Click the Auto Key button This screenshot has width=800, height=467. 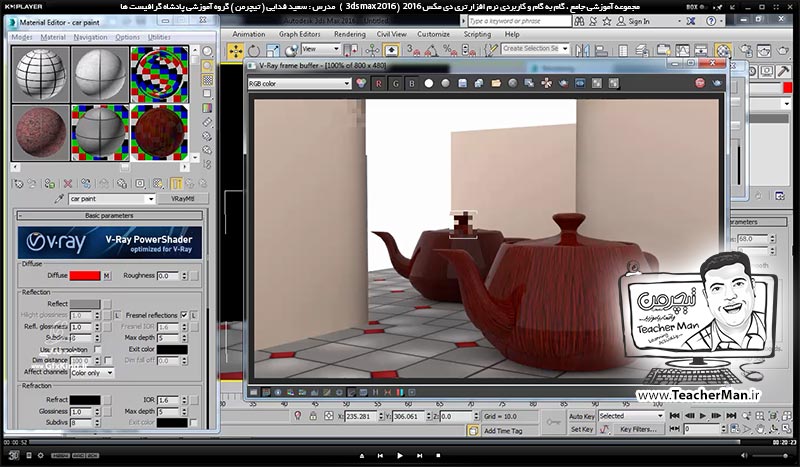click(x=582, y=416)
